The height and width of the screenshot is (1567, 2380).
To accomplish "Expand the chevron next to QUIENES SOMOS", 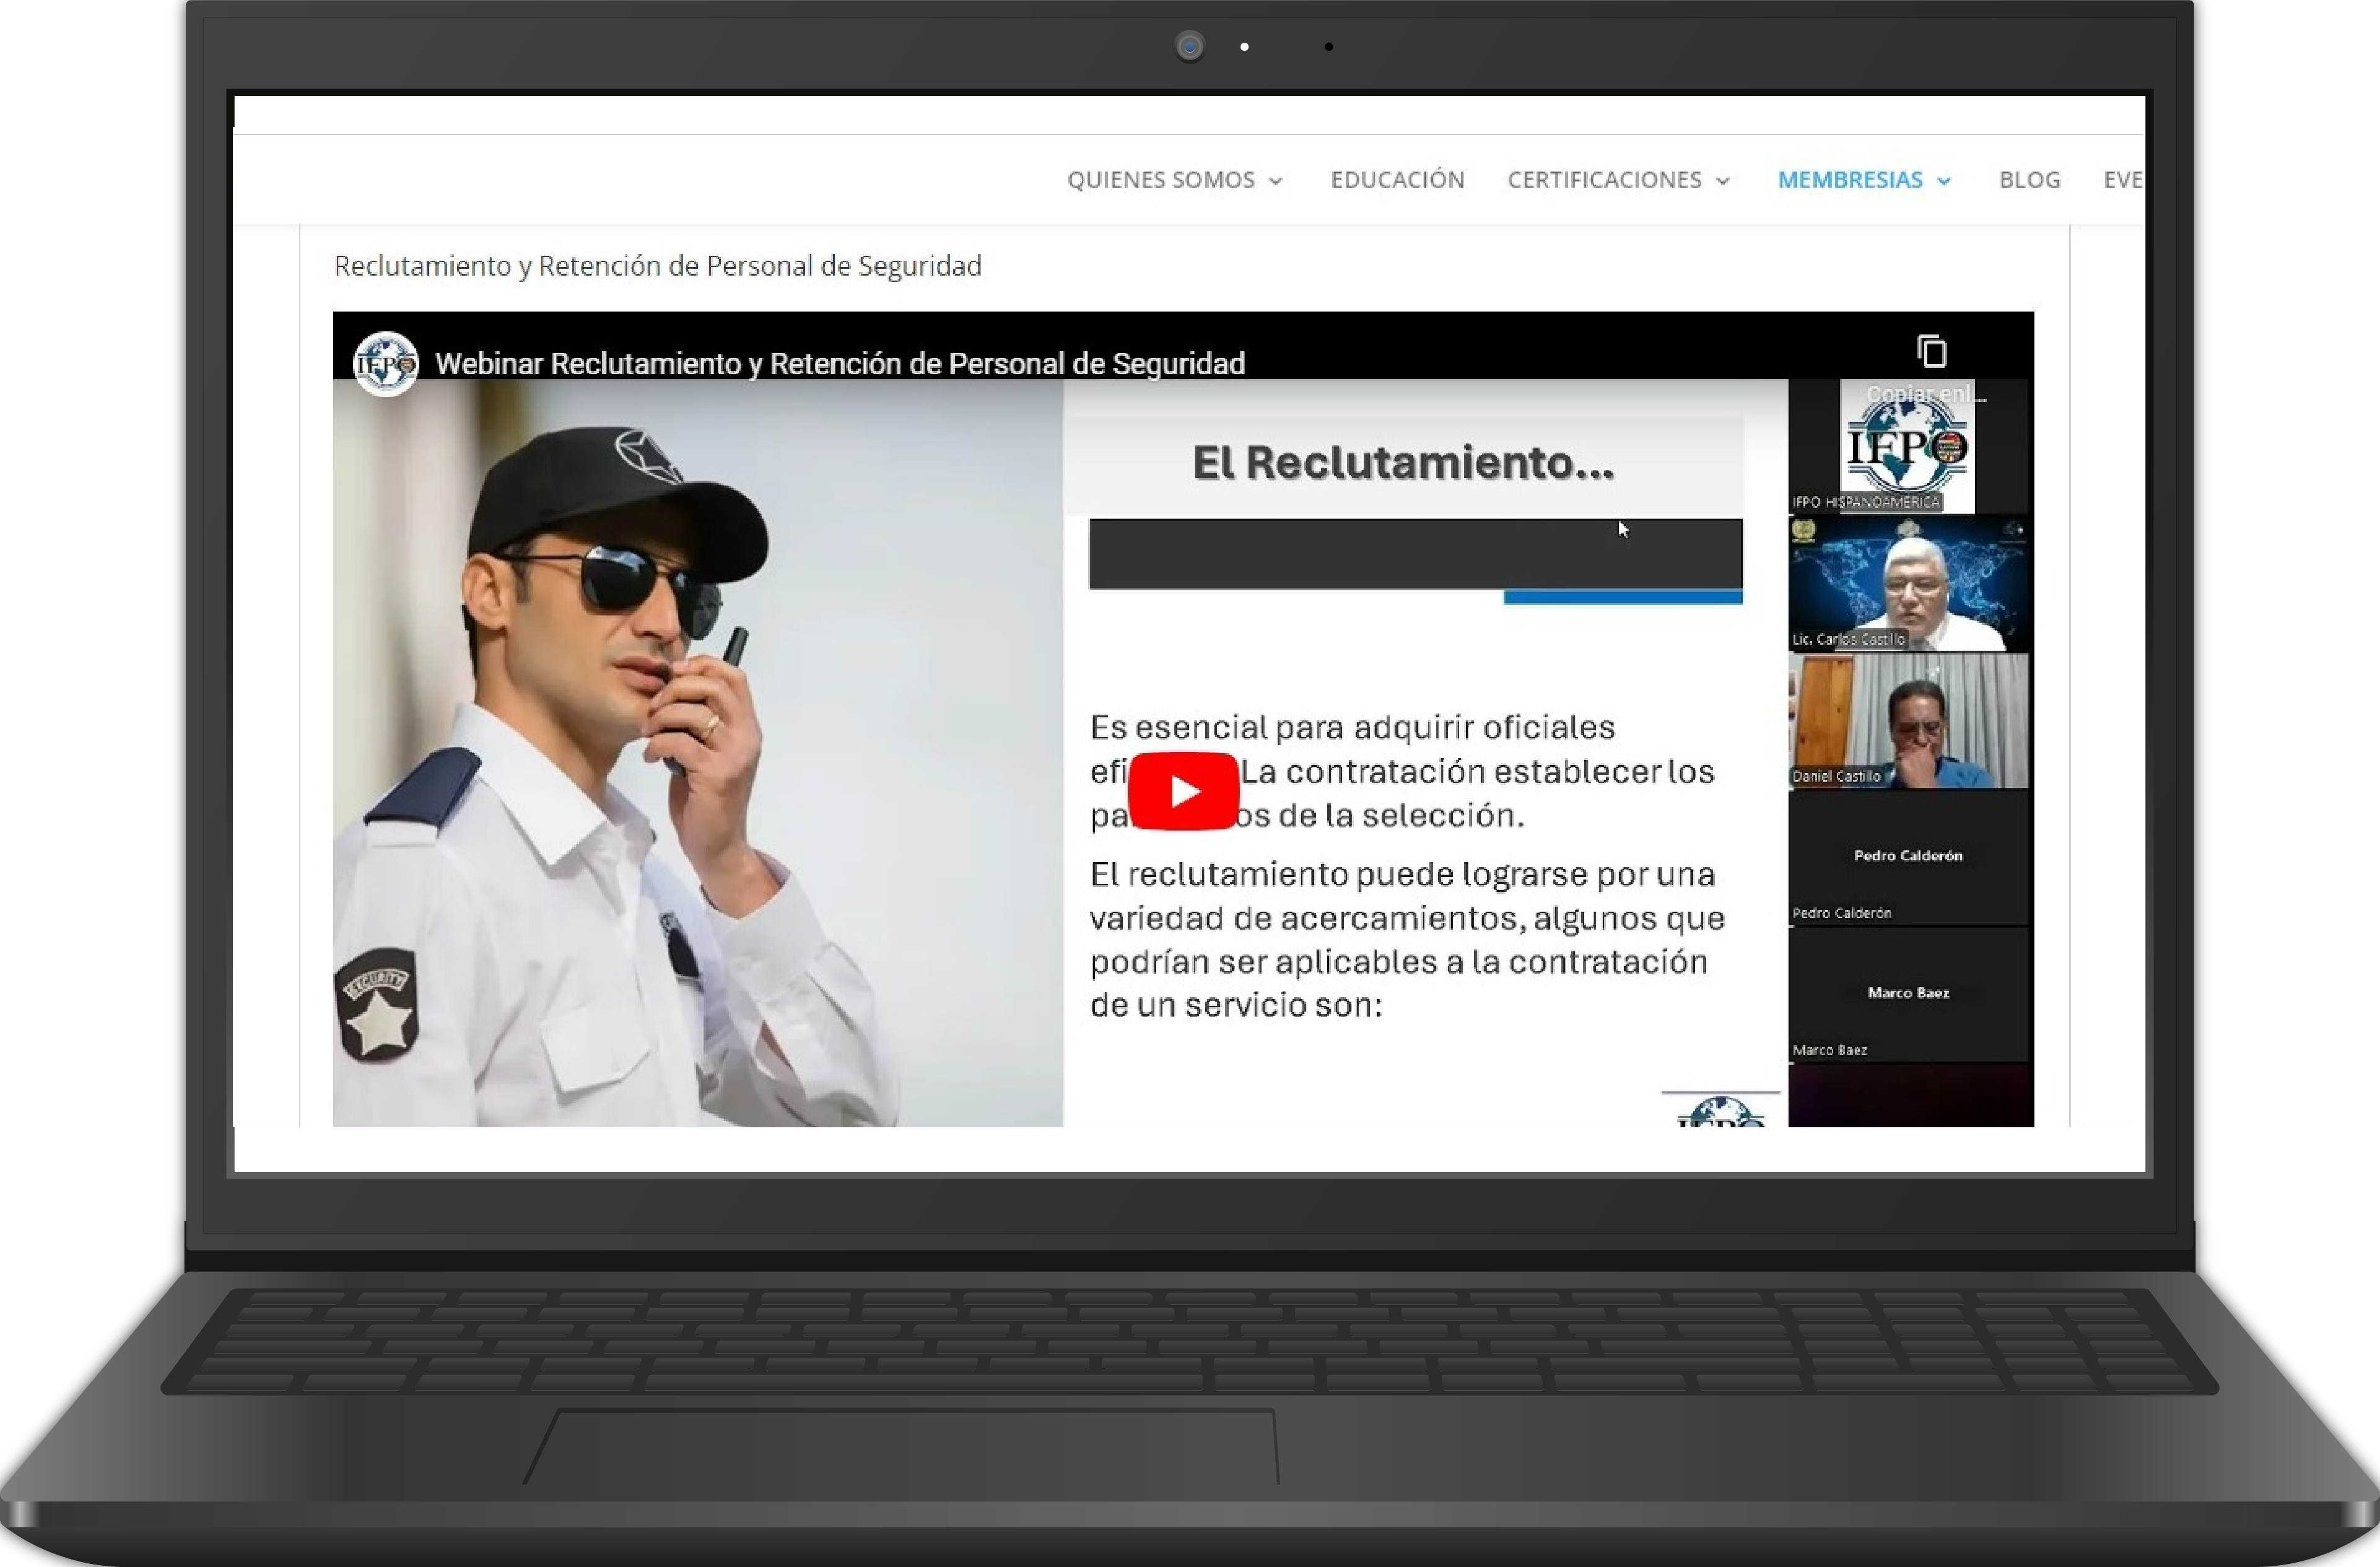I will (1276, 181).
